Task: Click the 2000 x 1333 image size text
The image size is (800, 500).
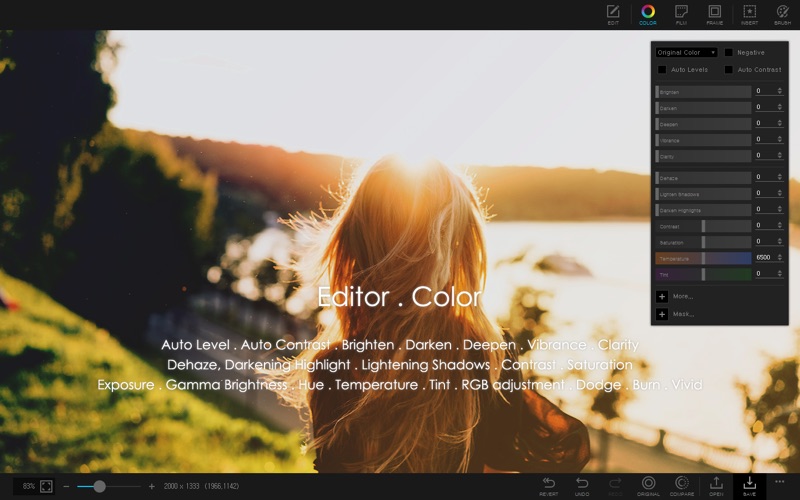Action: 181,486
